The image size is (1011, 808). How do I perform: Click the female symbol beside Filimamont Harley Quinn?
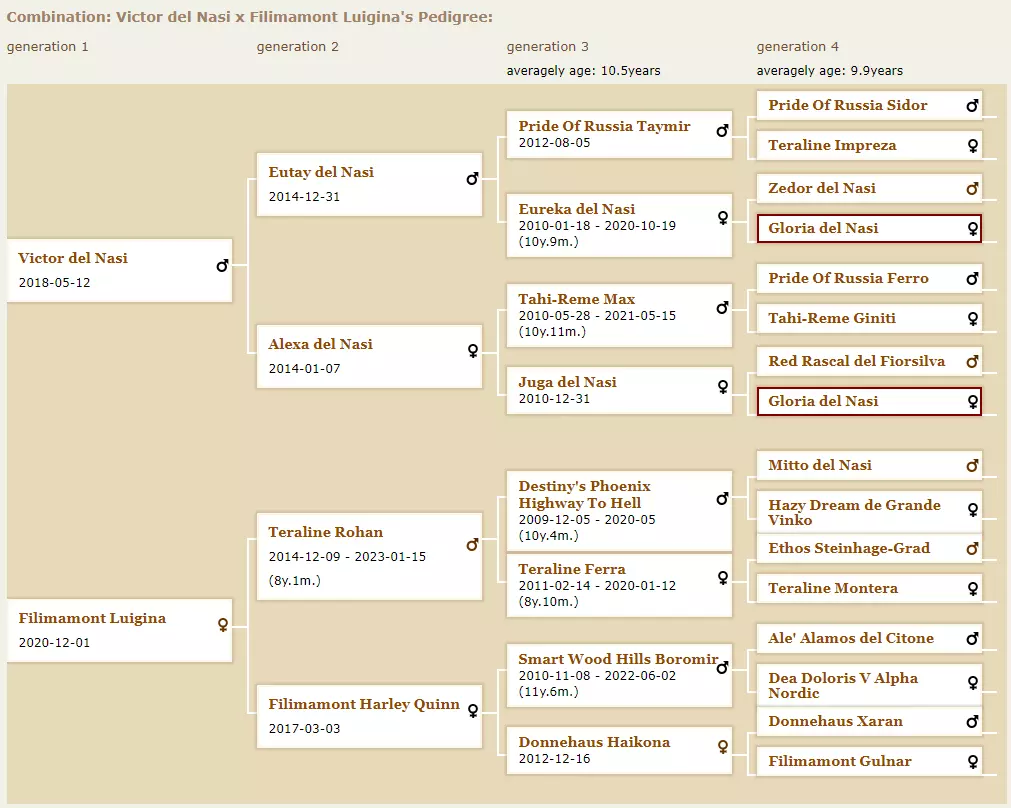point(473,711)
